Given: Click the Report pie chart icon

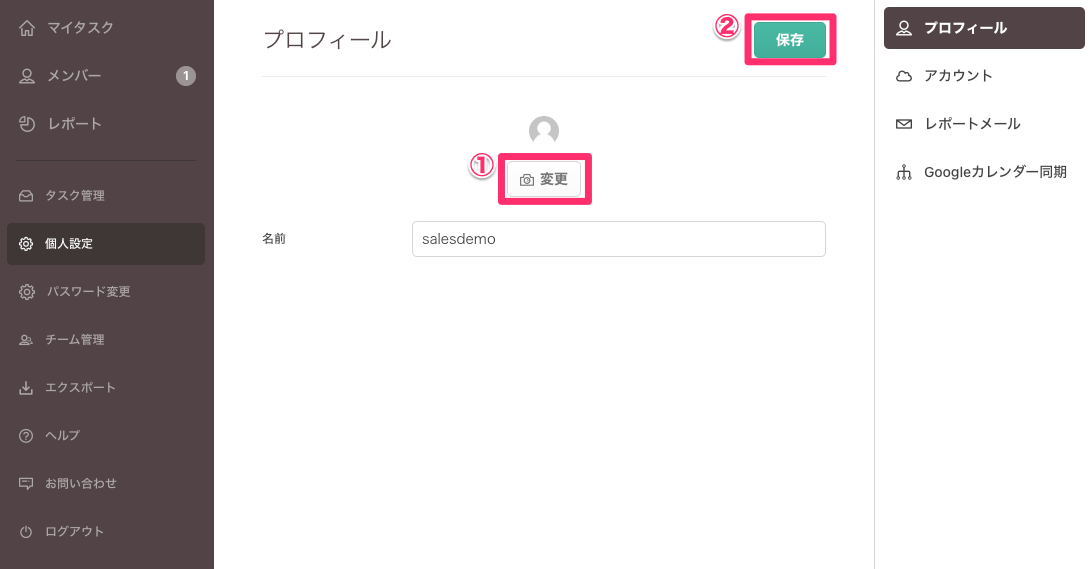Looking at the screenshot, I should [27, 124].
